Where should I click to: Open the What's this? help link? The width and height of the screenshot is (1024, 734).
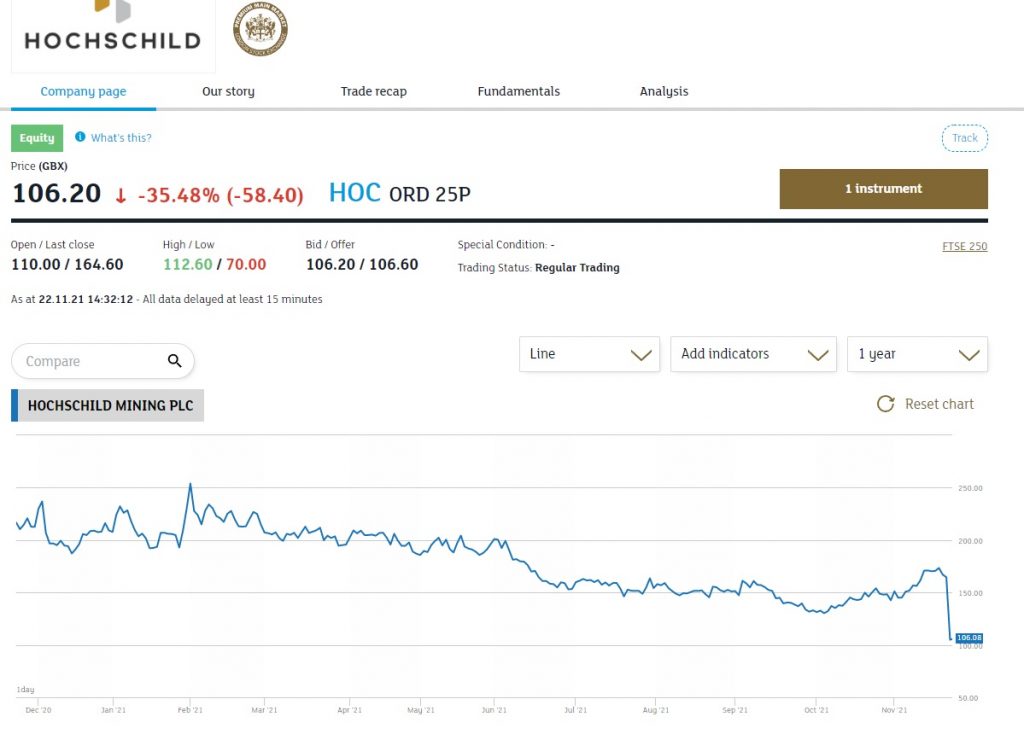pos(121,138)
